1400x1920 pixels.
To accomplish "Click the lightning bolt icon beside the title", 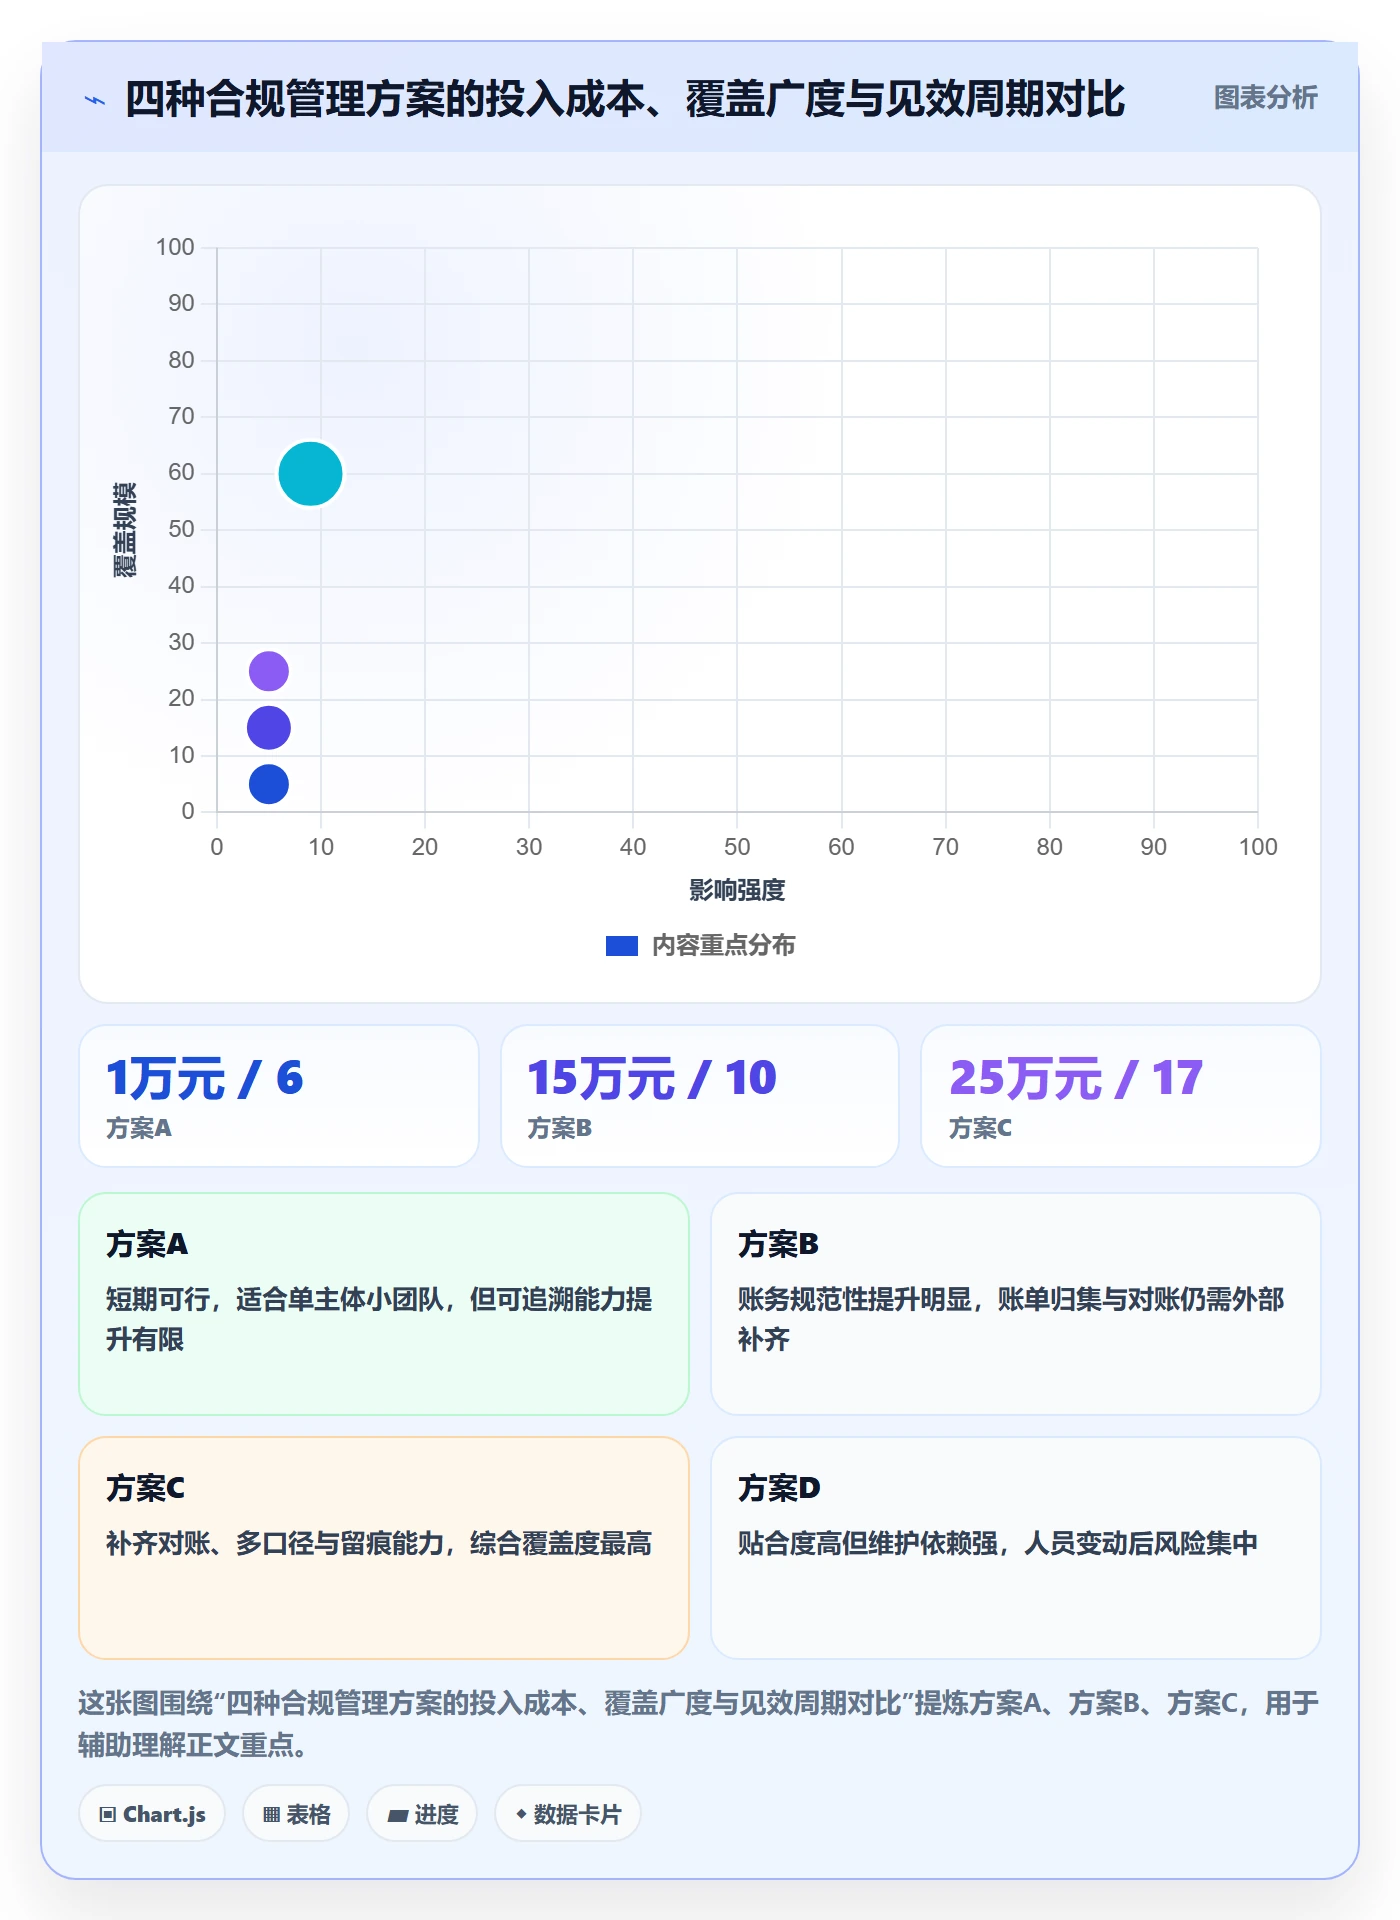I will 95,100.
